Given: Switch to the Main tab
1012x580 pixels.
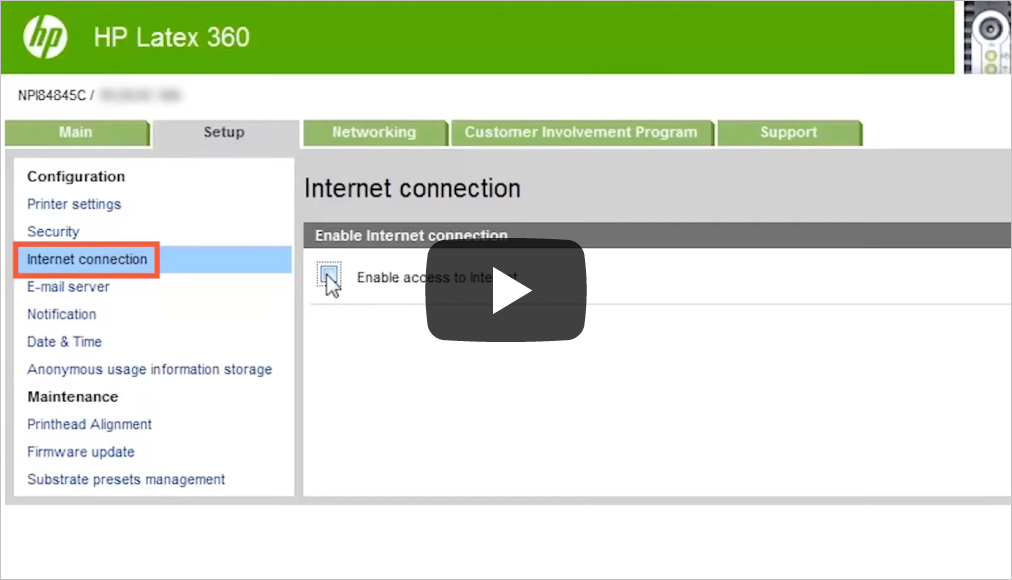Looking at the screenshot, I should coord(76,132).
